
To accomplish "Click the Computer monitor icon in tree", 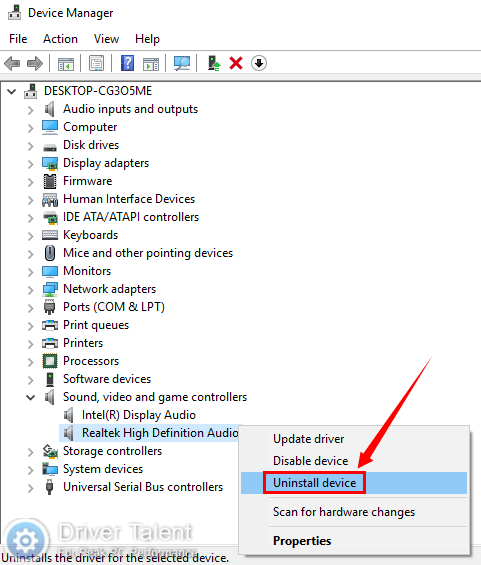I will 50,127.
